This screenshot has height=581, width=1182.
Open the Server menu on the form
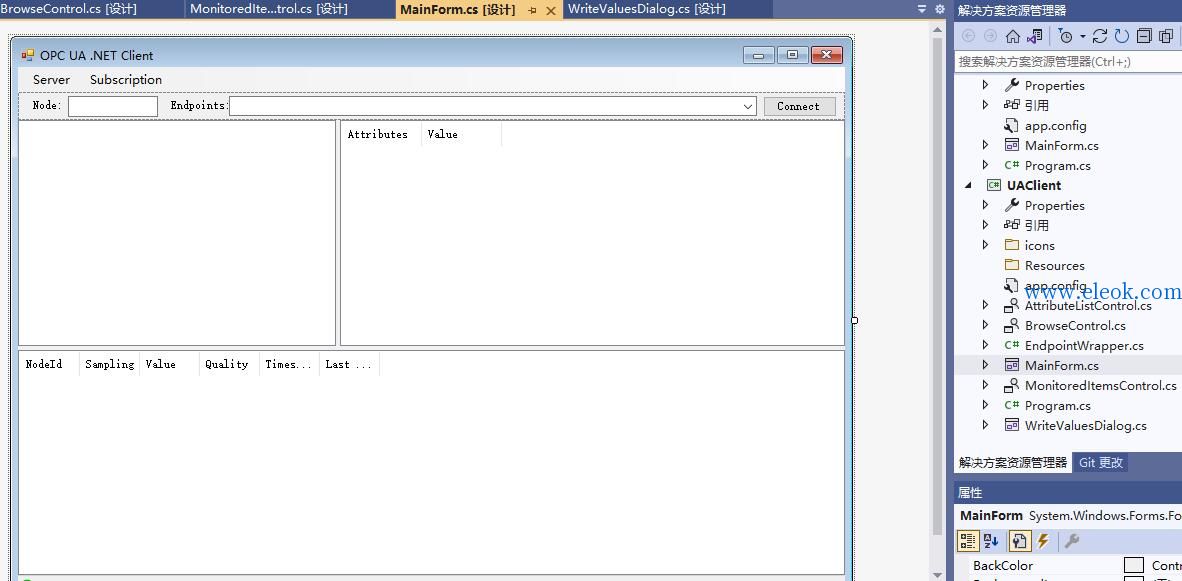[51, 80]
